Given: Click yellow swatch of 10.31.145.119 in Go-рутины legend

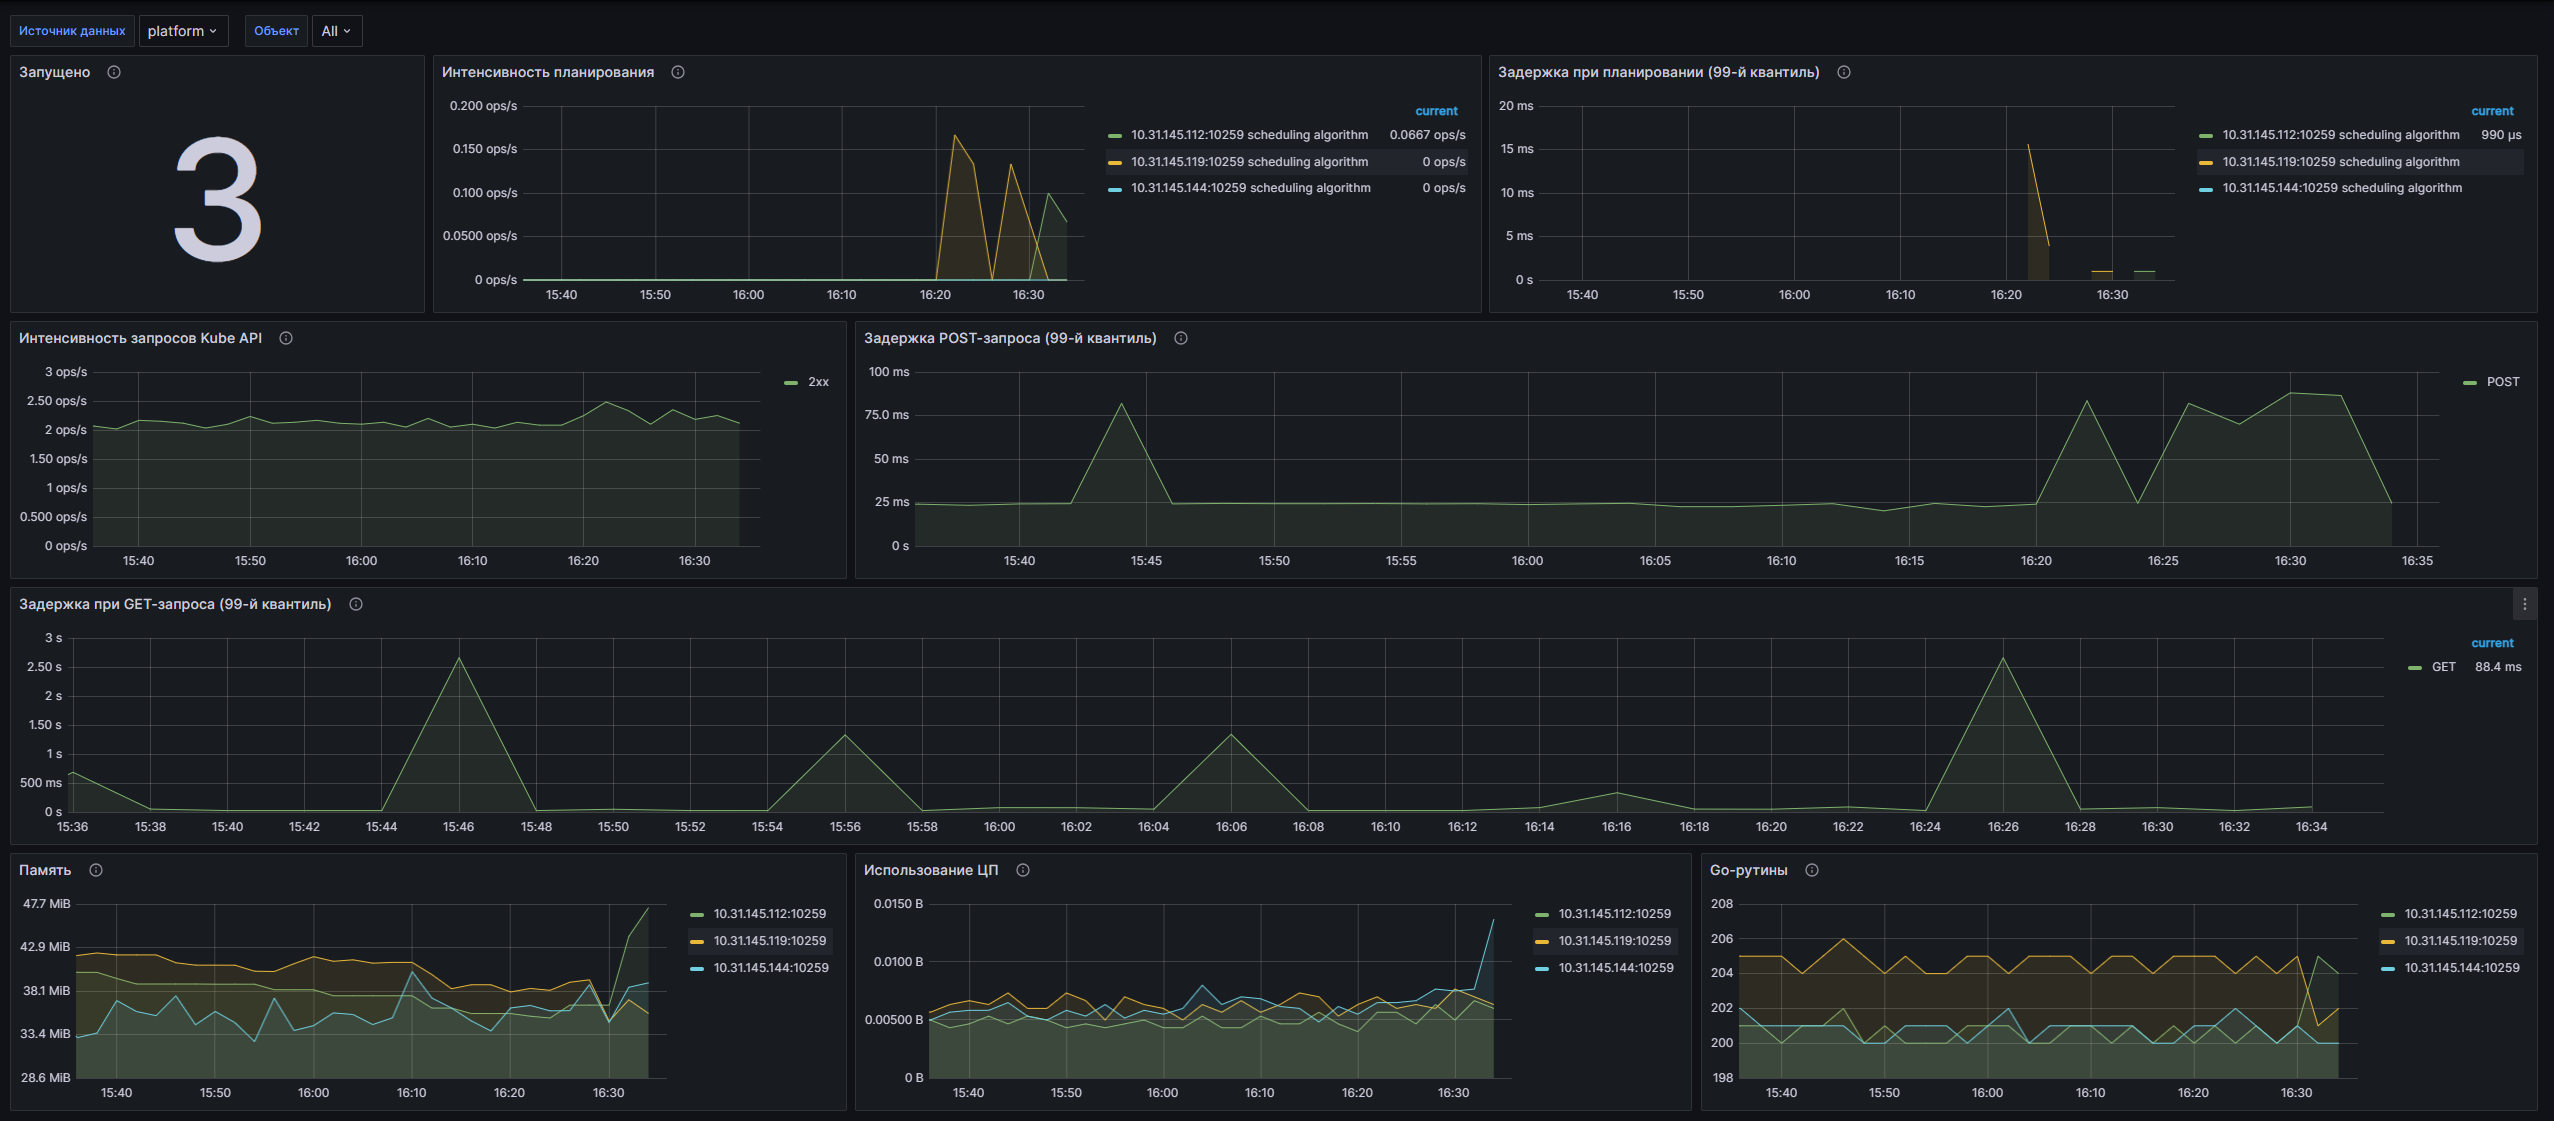Looking at the screenshot, I should [x=2388, y=942].
